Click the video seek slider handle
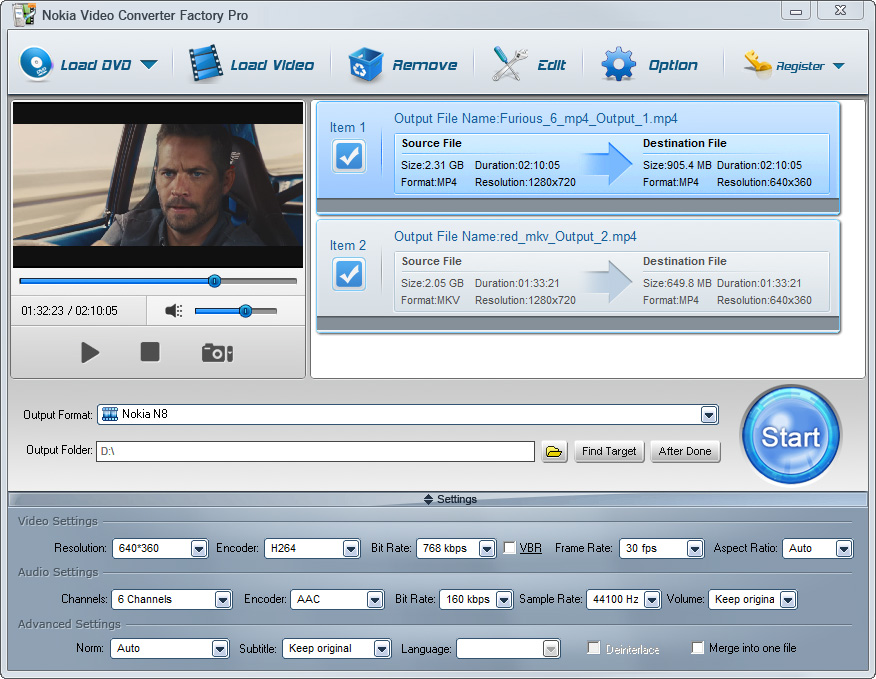876x679 pixels. pos(214,281)
